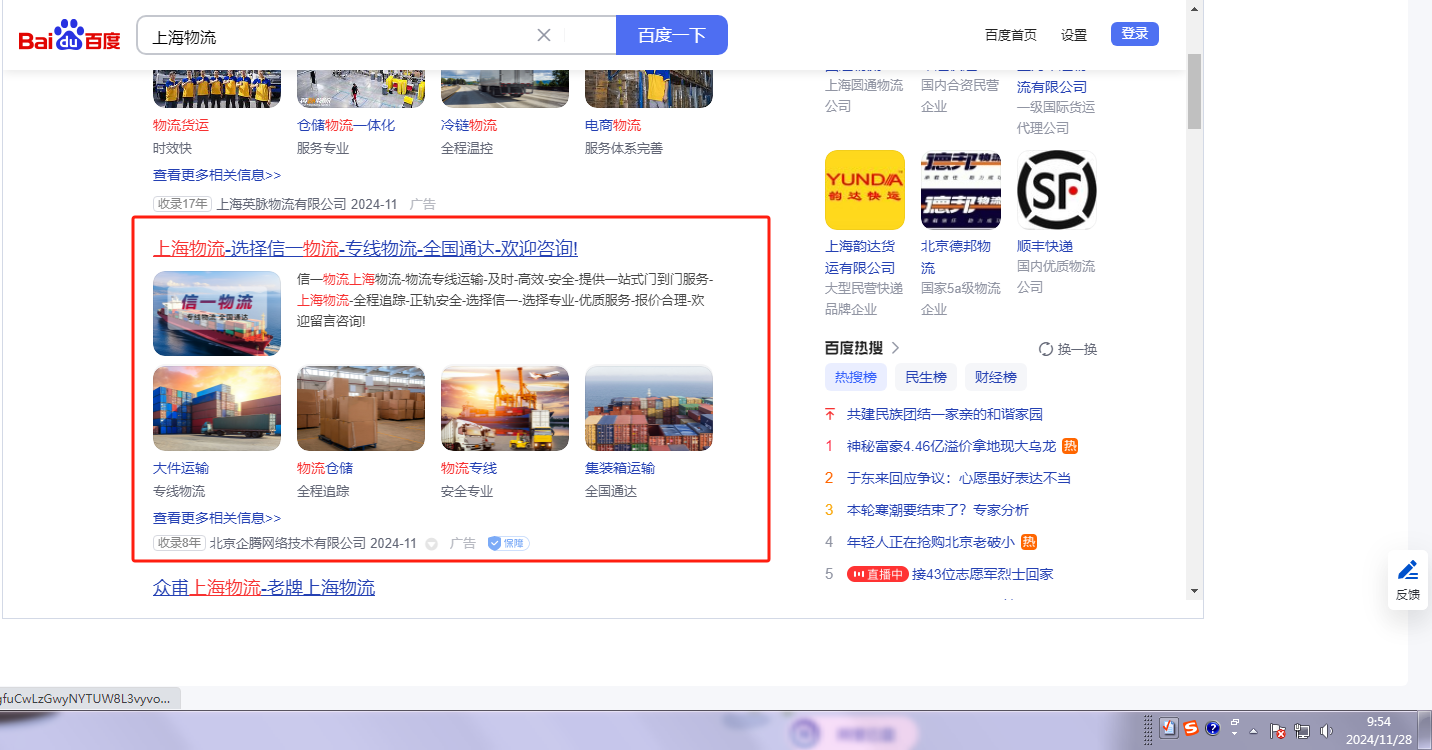Click the YUNDA company logo
The image size is (1432, 750).
pos(864,190)
